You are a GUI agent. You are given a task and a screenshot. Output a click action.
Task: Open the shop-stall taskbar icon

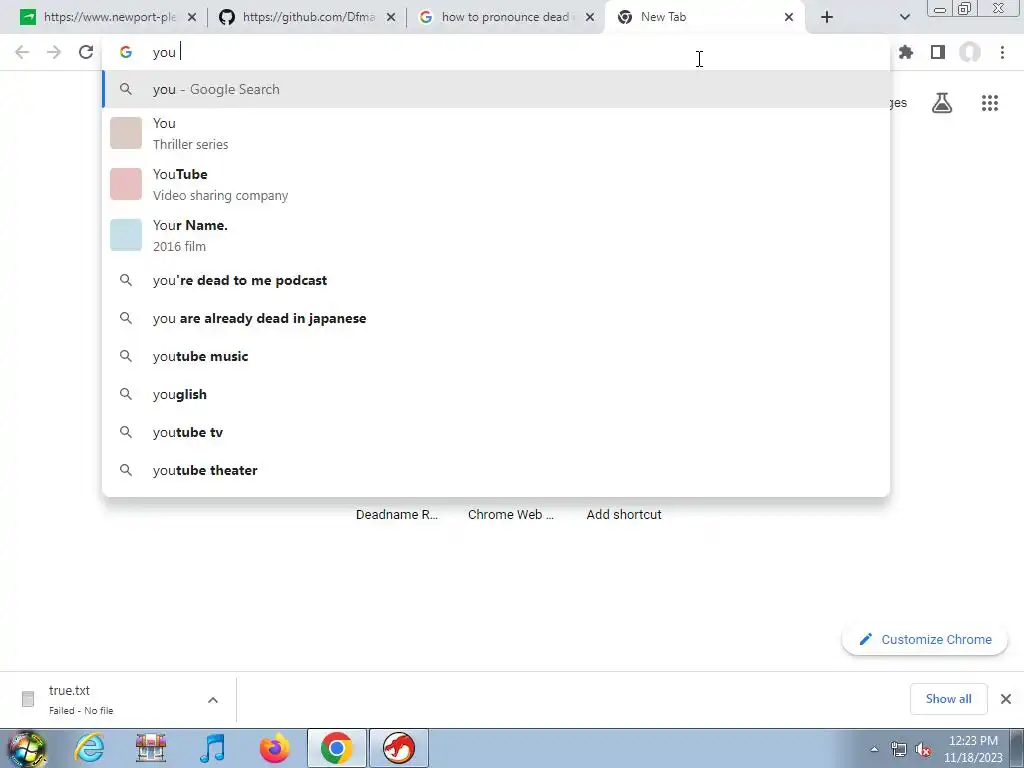click(x=151, y=748)
